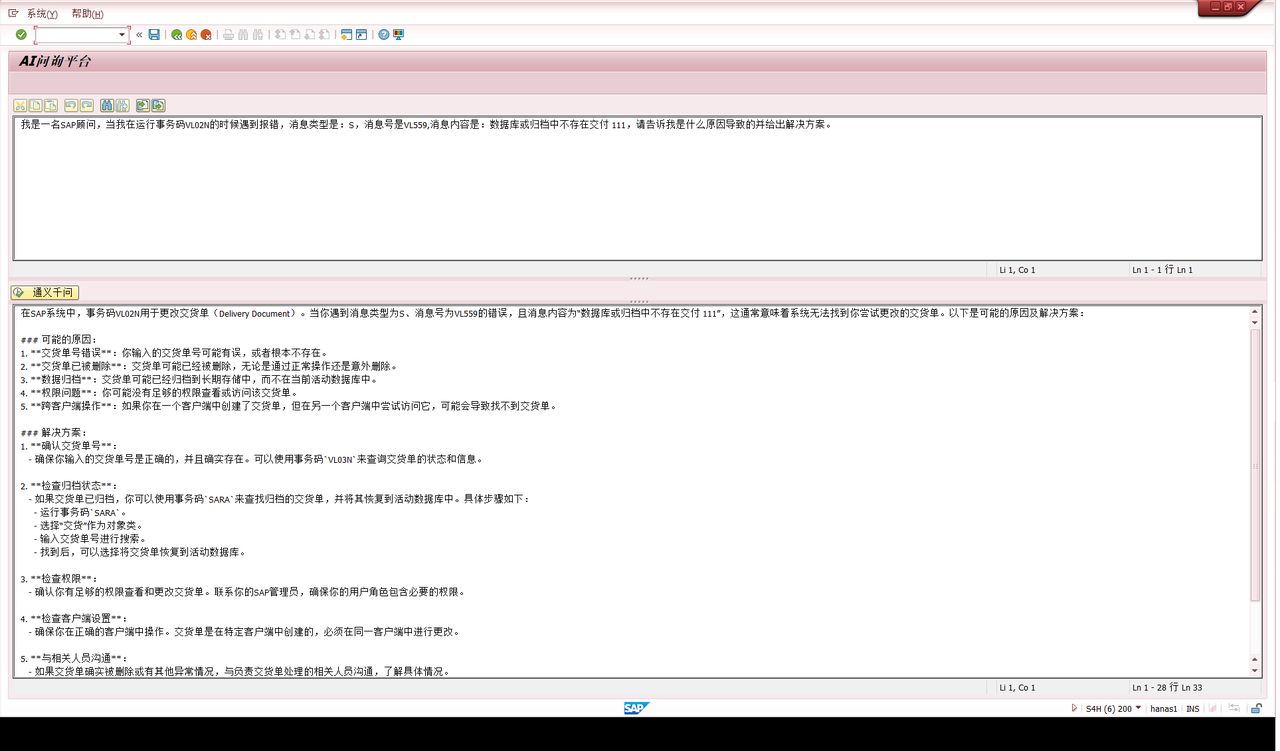Viewport: 1280px width, 751px height.
Task: Collapse the command field with the double-arrow
Action: 139,34
